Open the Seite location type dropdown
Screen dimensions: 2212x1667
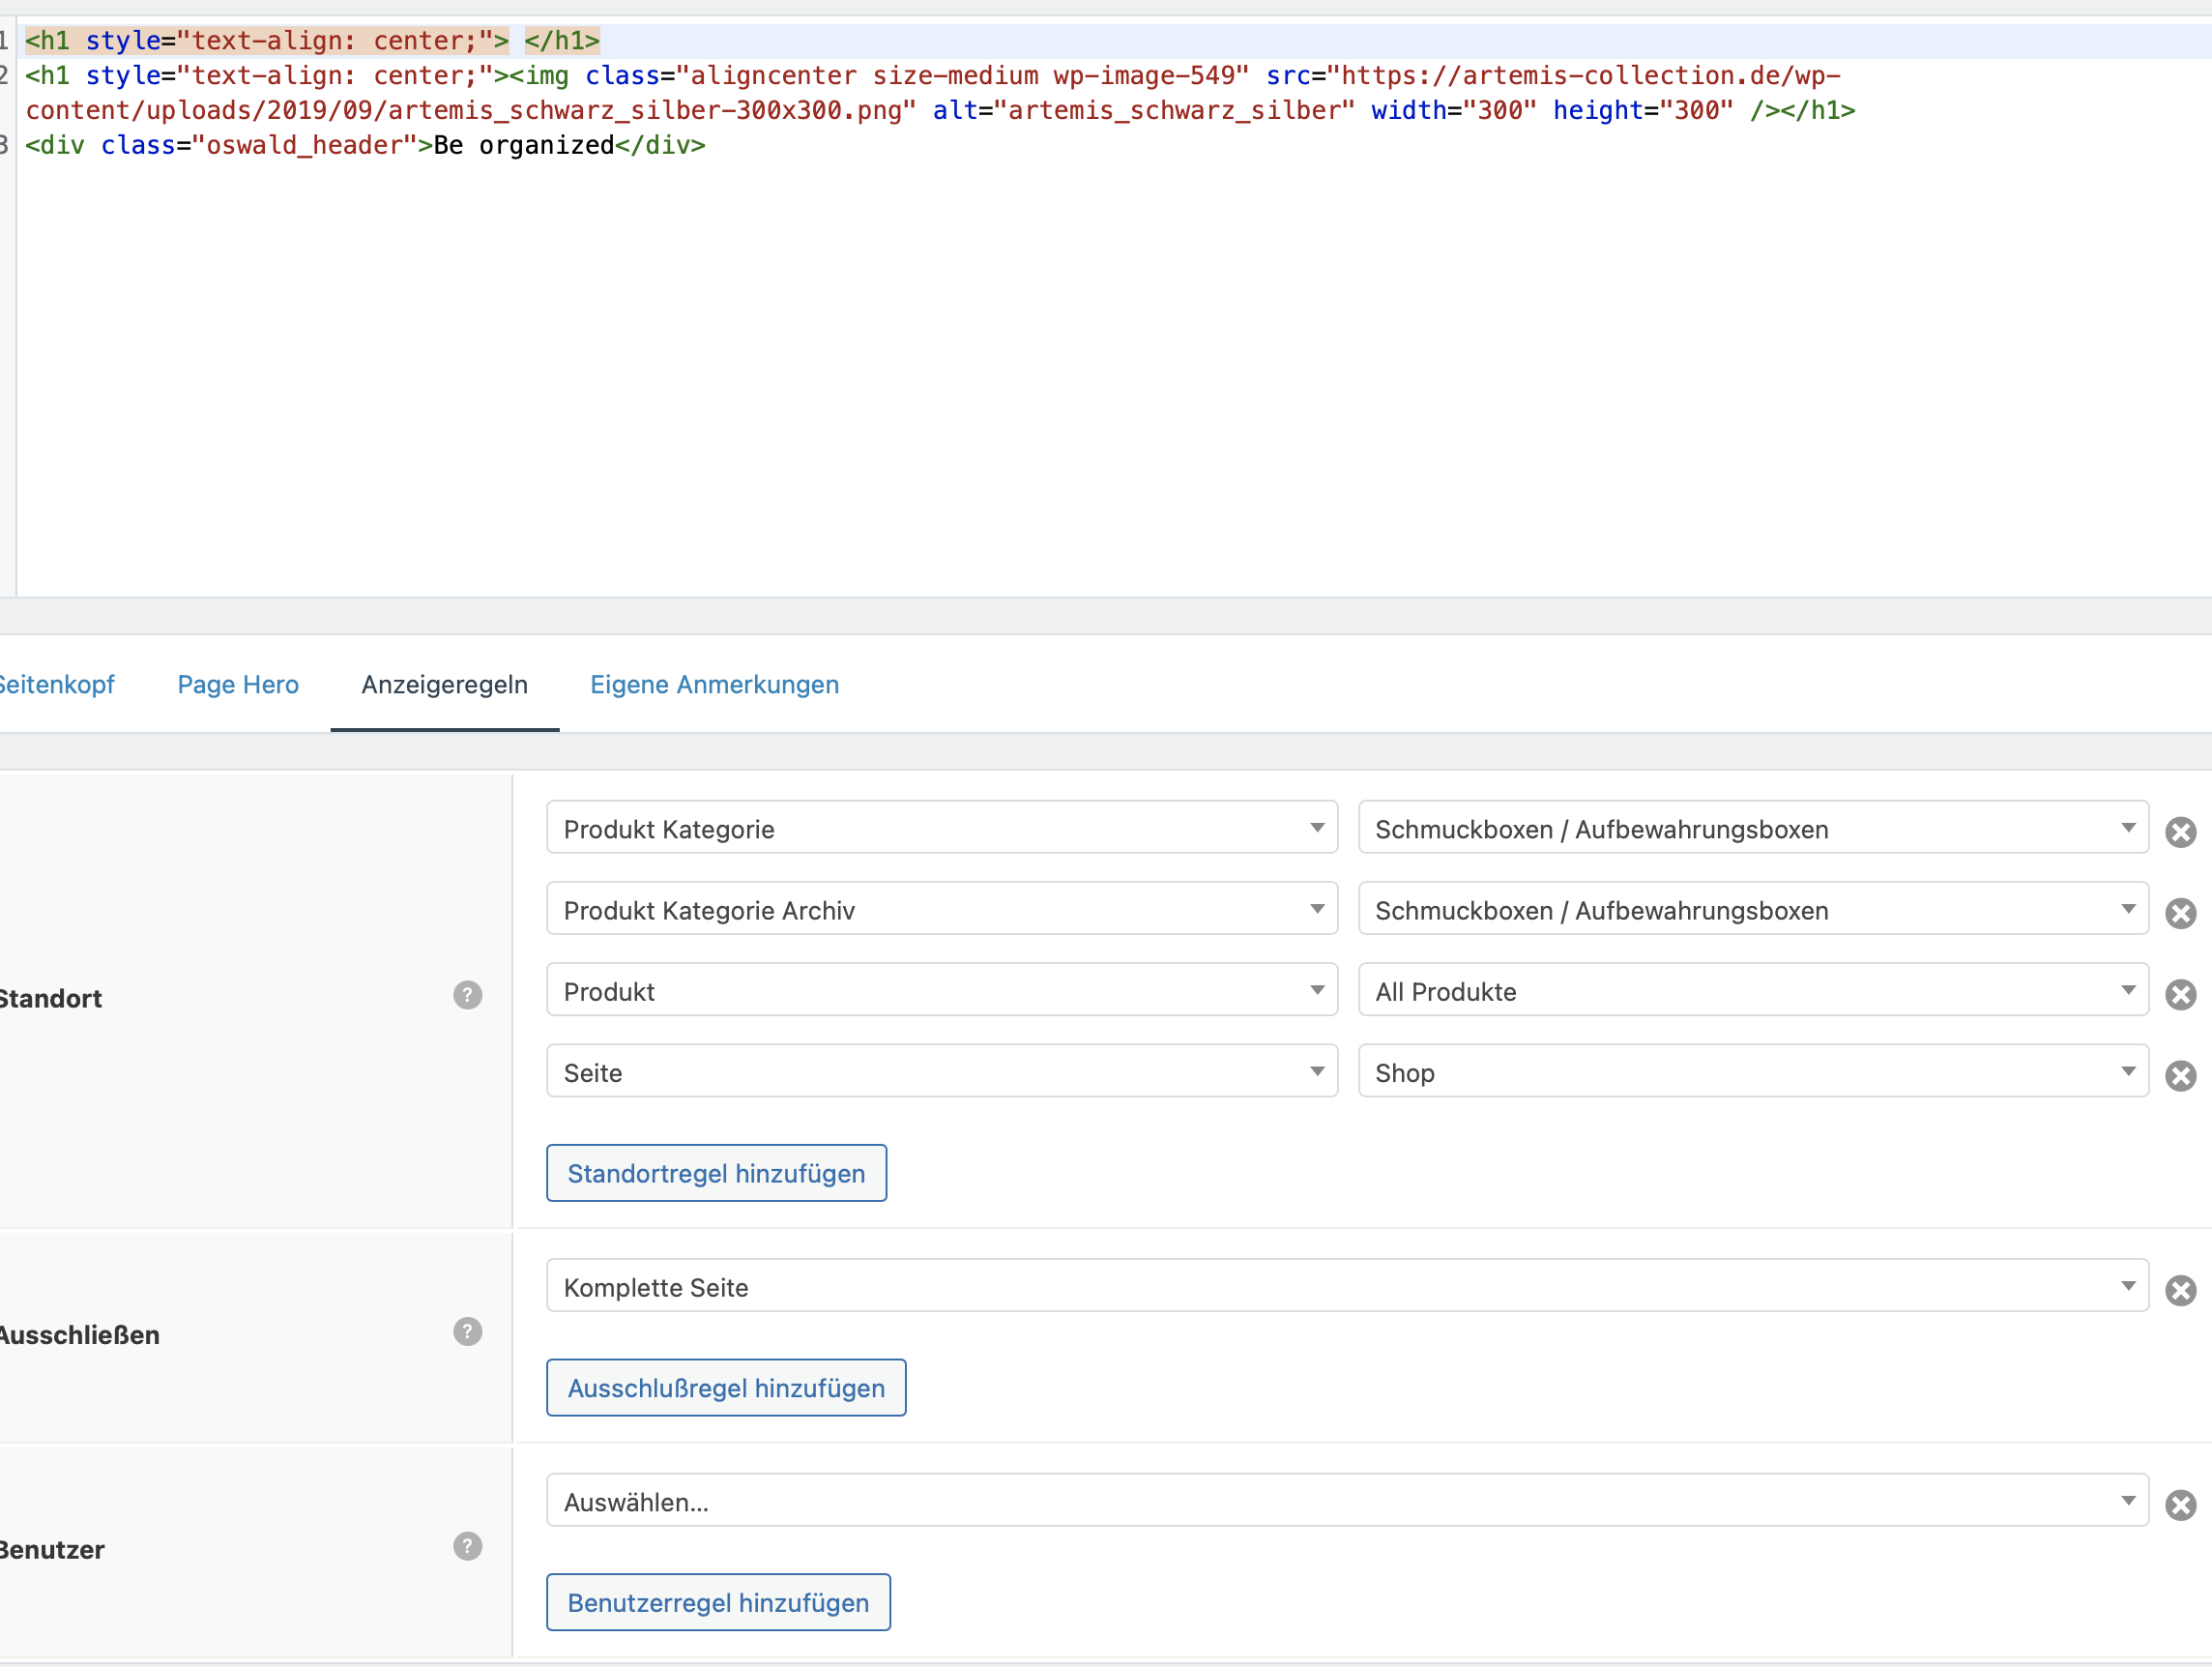coord(941,1071)
